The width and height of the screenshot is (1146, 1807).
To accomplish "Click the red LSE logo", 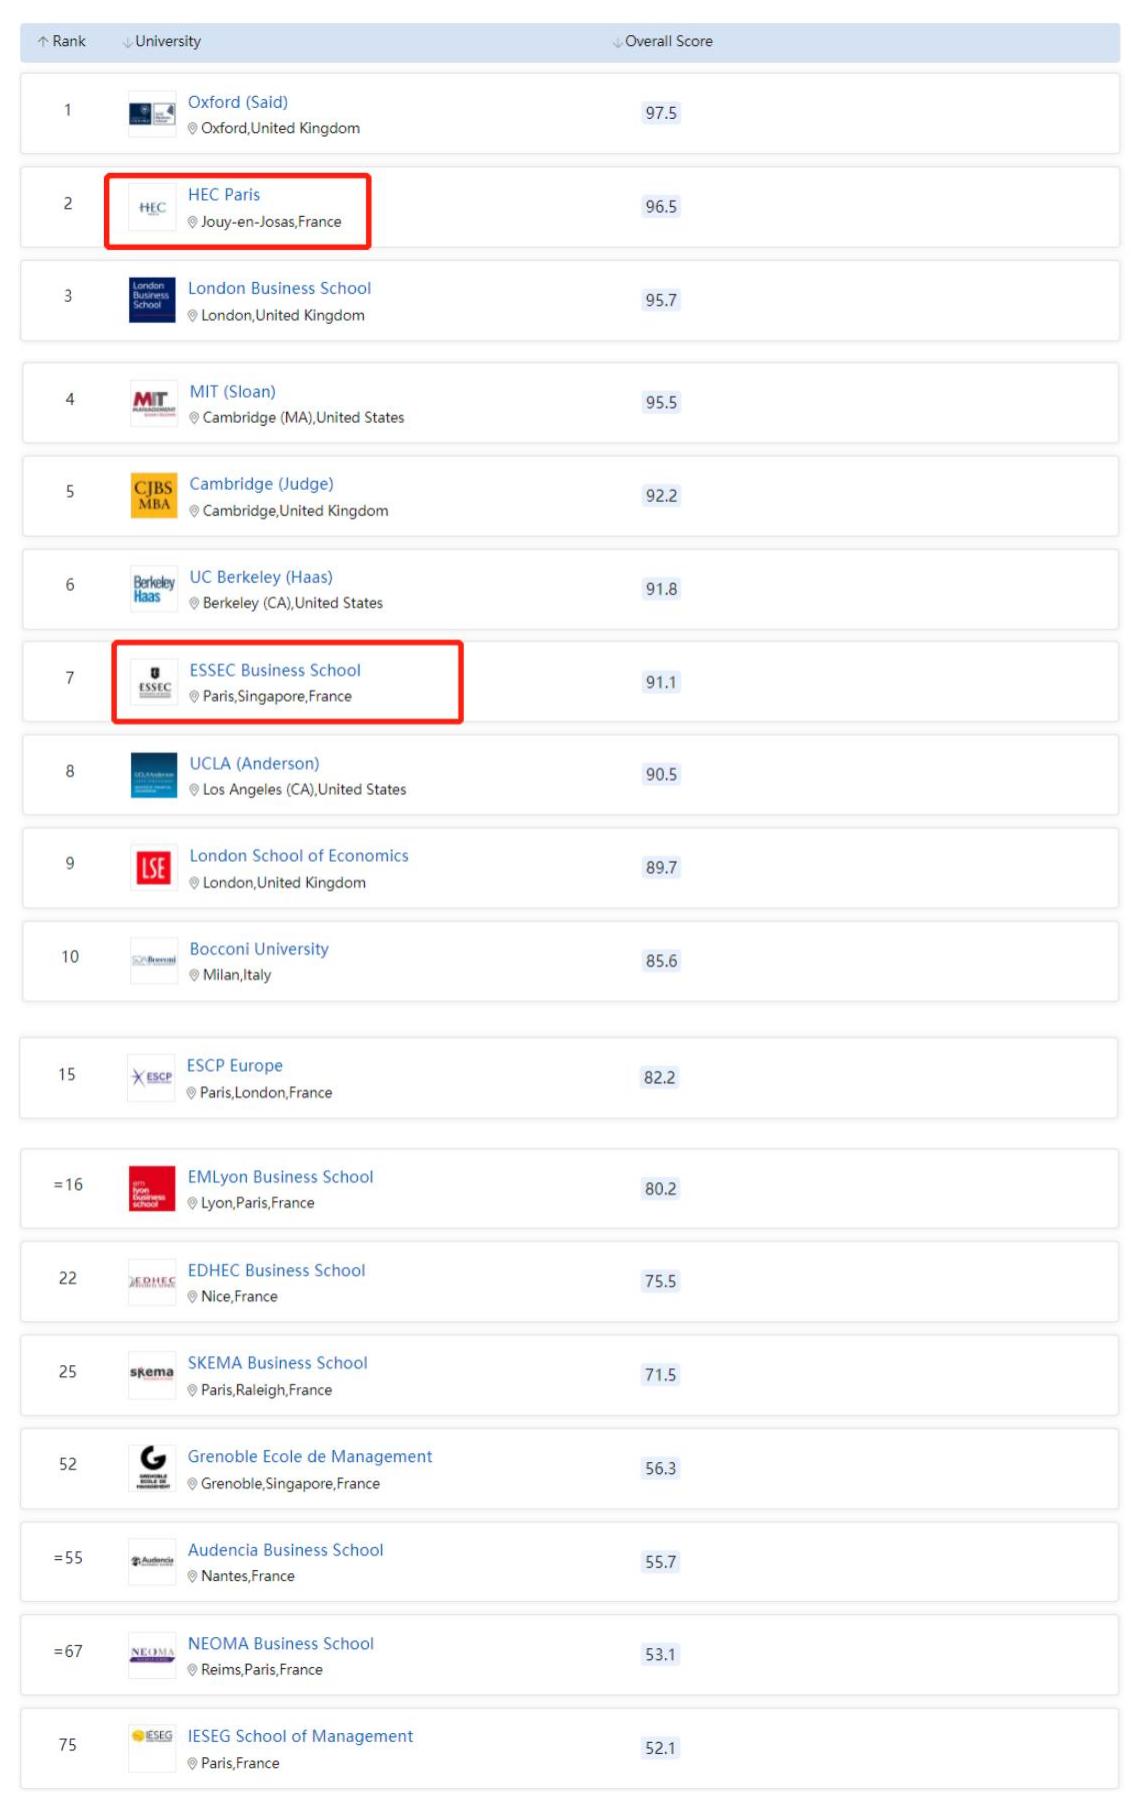I will click(x=154, y=868).
